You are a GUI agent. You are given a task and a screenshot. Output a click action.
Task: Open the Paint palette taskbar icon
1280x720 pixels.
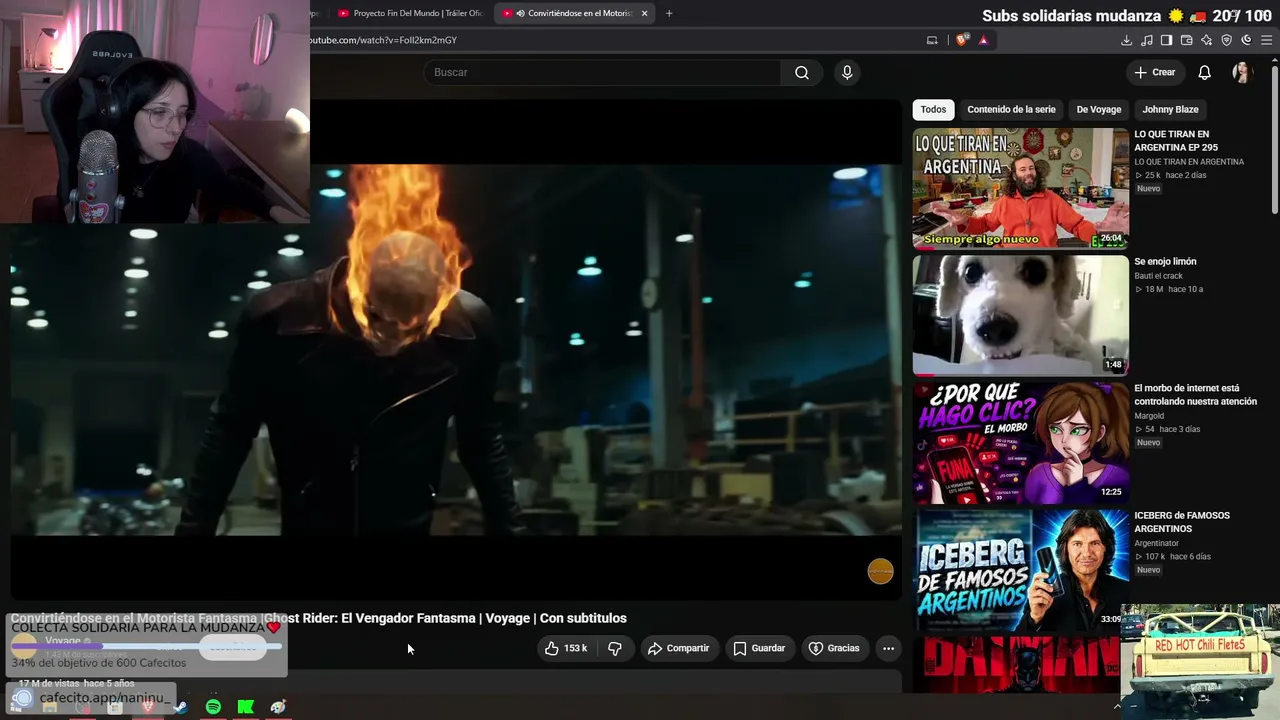(x=278, y=707)
